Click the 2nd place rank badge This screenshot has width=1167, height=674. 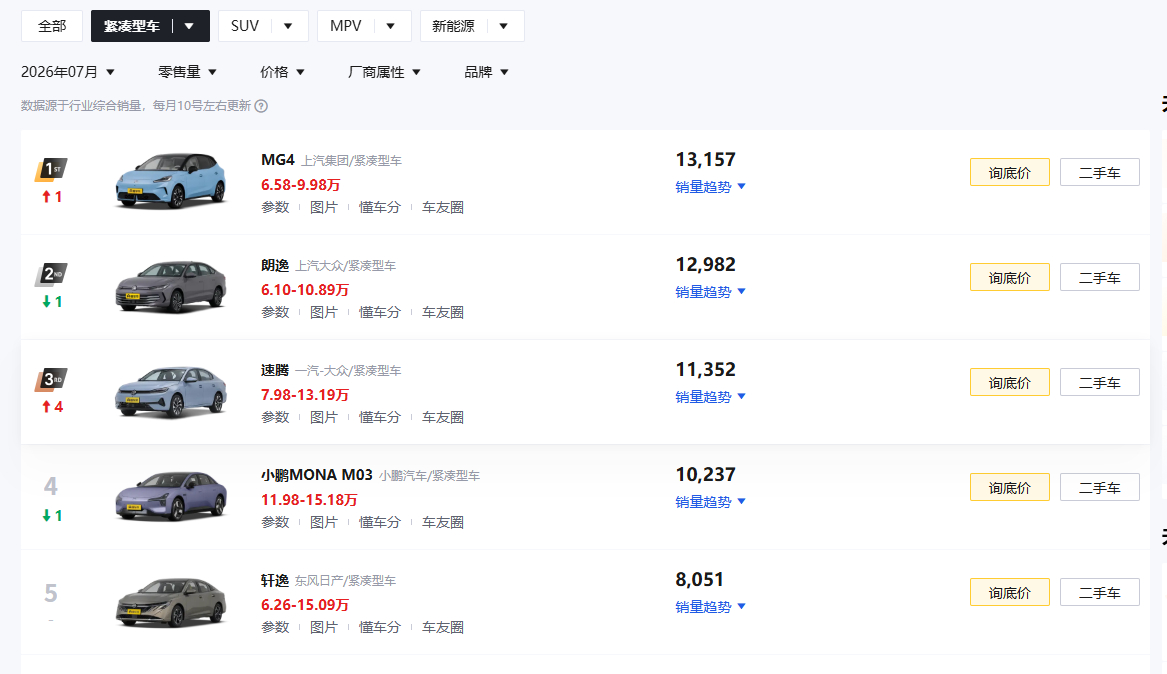coord(51,275)
